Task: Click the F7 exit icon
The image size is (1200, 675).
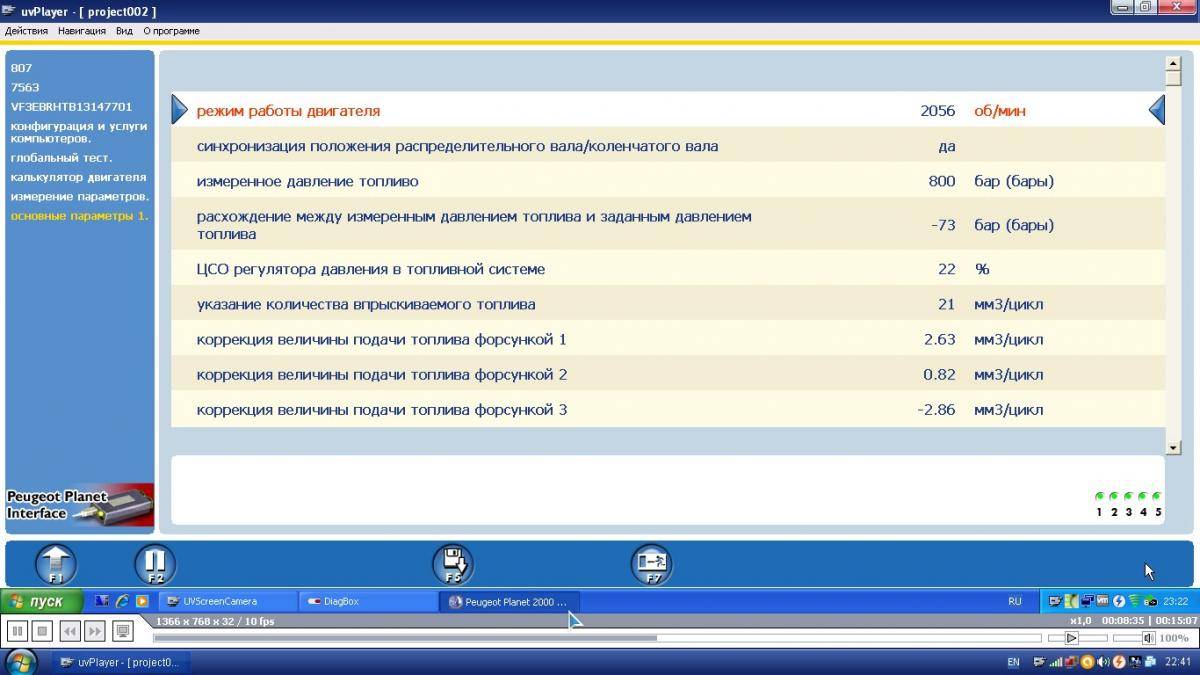Action: 652,565
